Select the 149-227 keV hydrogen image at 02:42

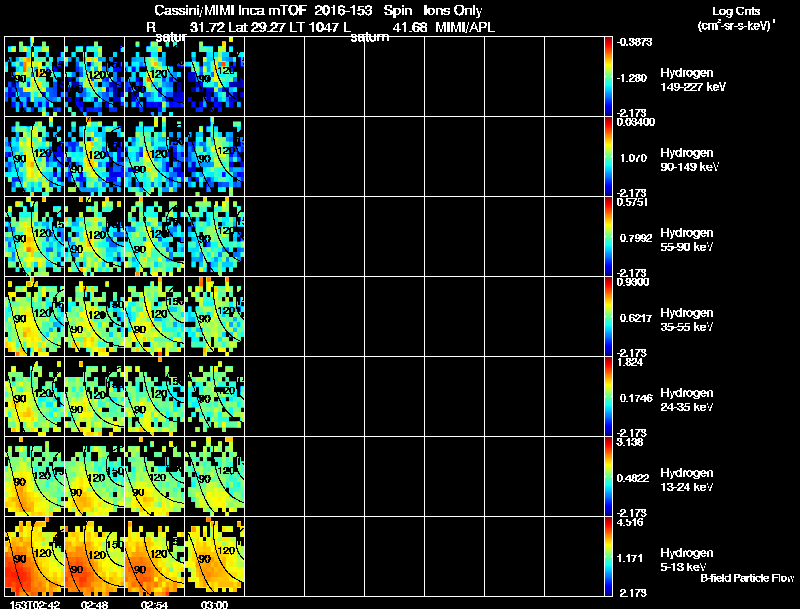click(x=35, y=77)
